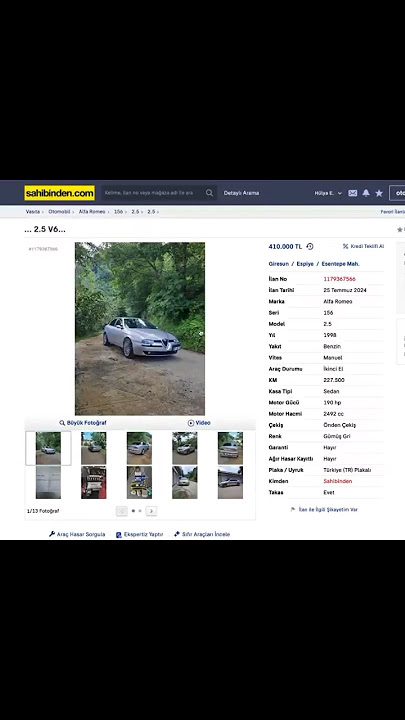Image resolution: width=405 pixels, height=720 pixels.
Task: Click the Büyük Fotoğraf magnifier icon
Action: coord(62,423)
